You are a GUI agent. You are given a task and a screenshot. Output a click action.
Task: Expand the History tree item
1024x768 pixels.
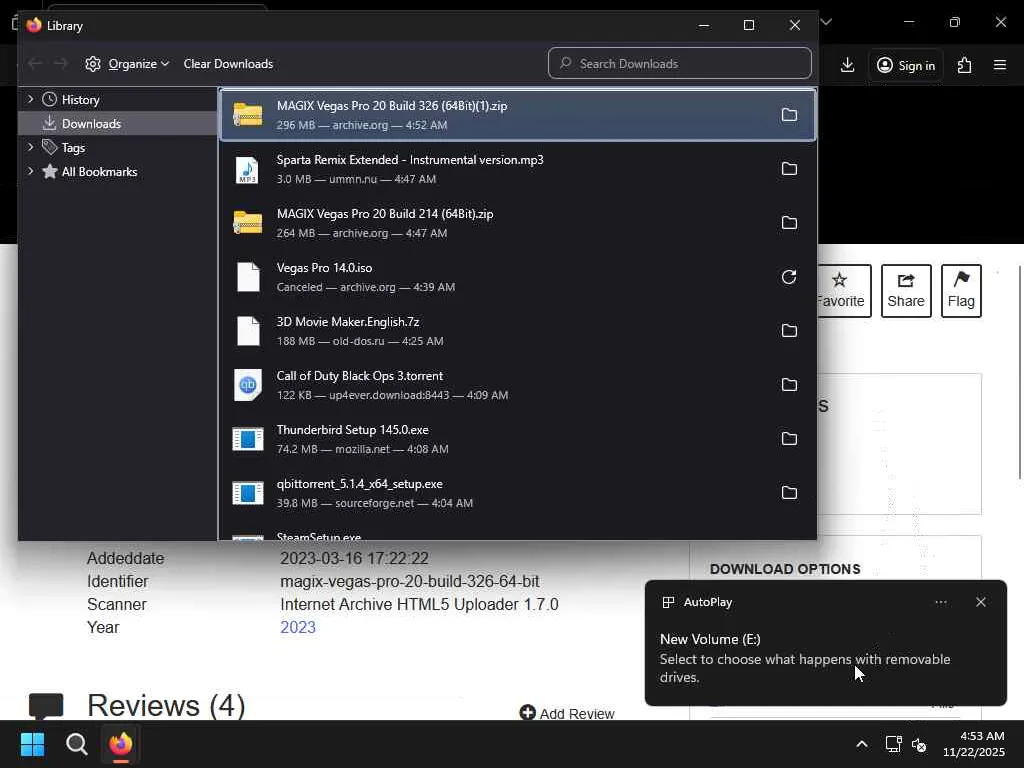[30, 99]
